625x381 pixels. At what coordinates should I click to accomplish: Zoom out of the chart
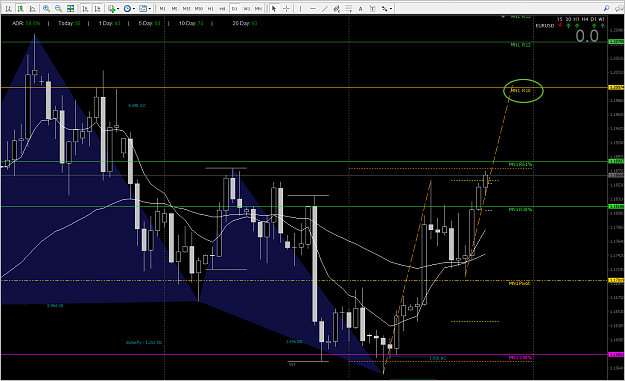58,8
